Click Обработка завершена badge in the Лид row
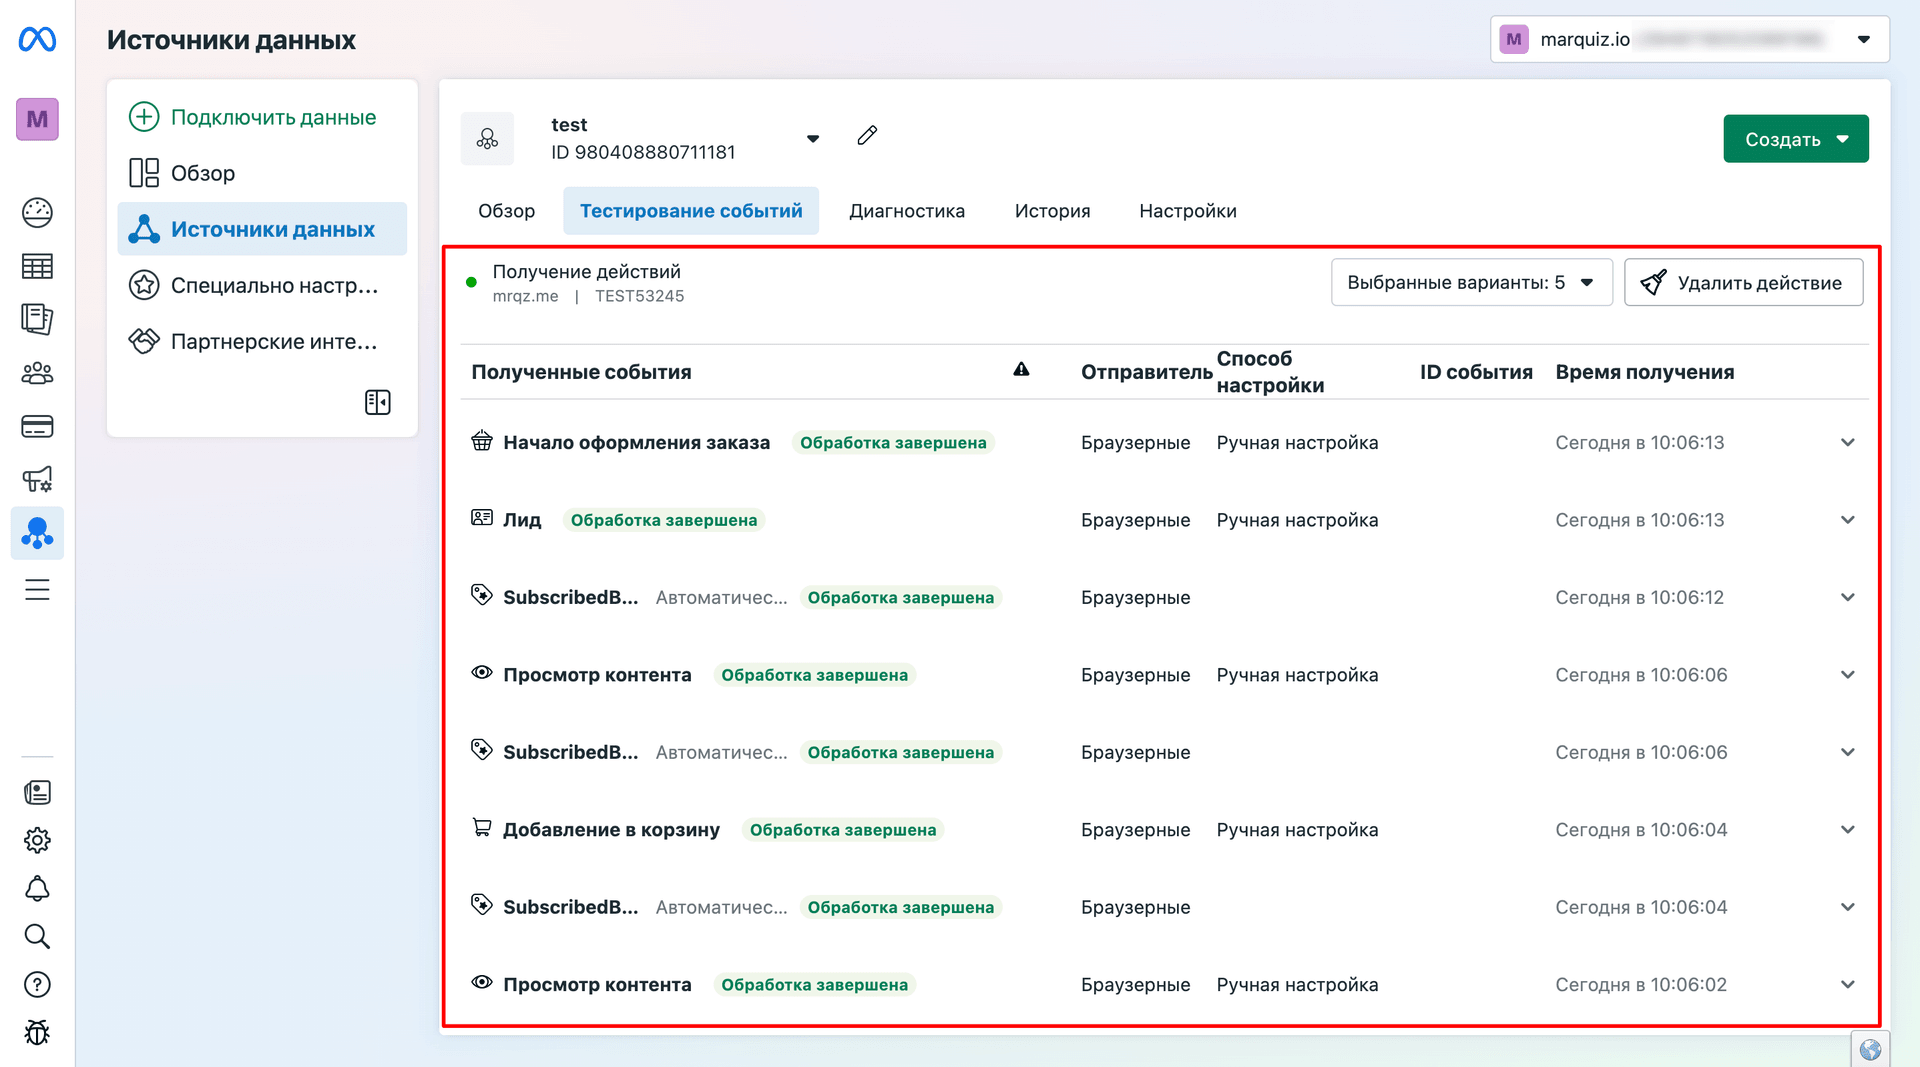This screenshot has height=1067, width=1920. pos(664,520)
